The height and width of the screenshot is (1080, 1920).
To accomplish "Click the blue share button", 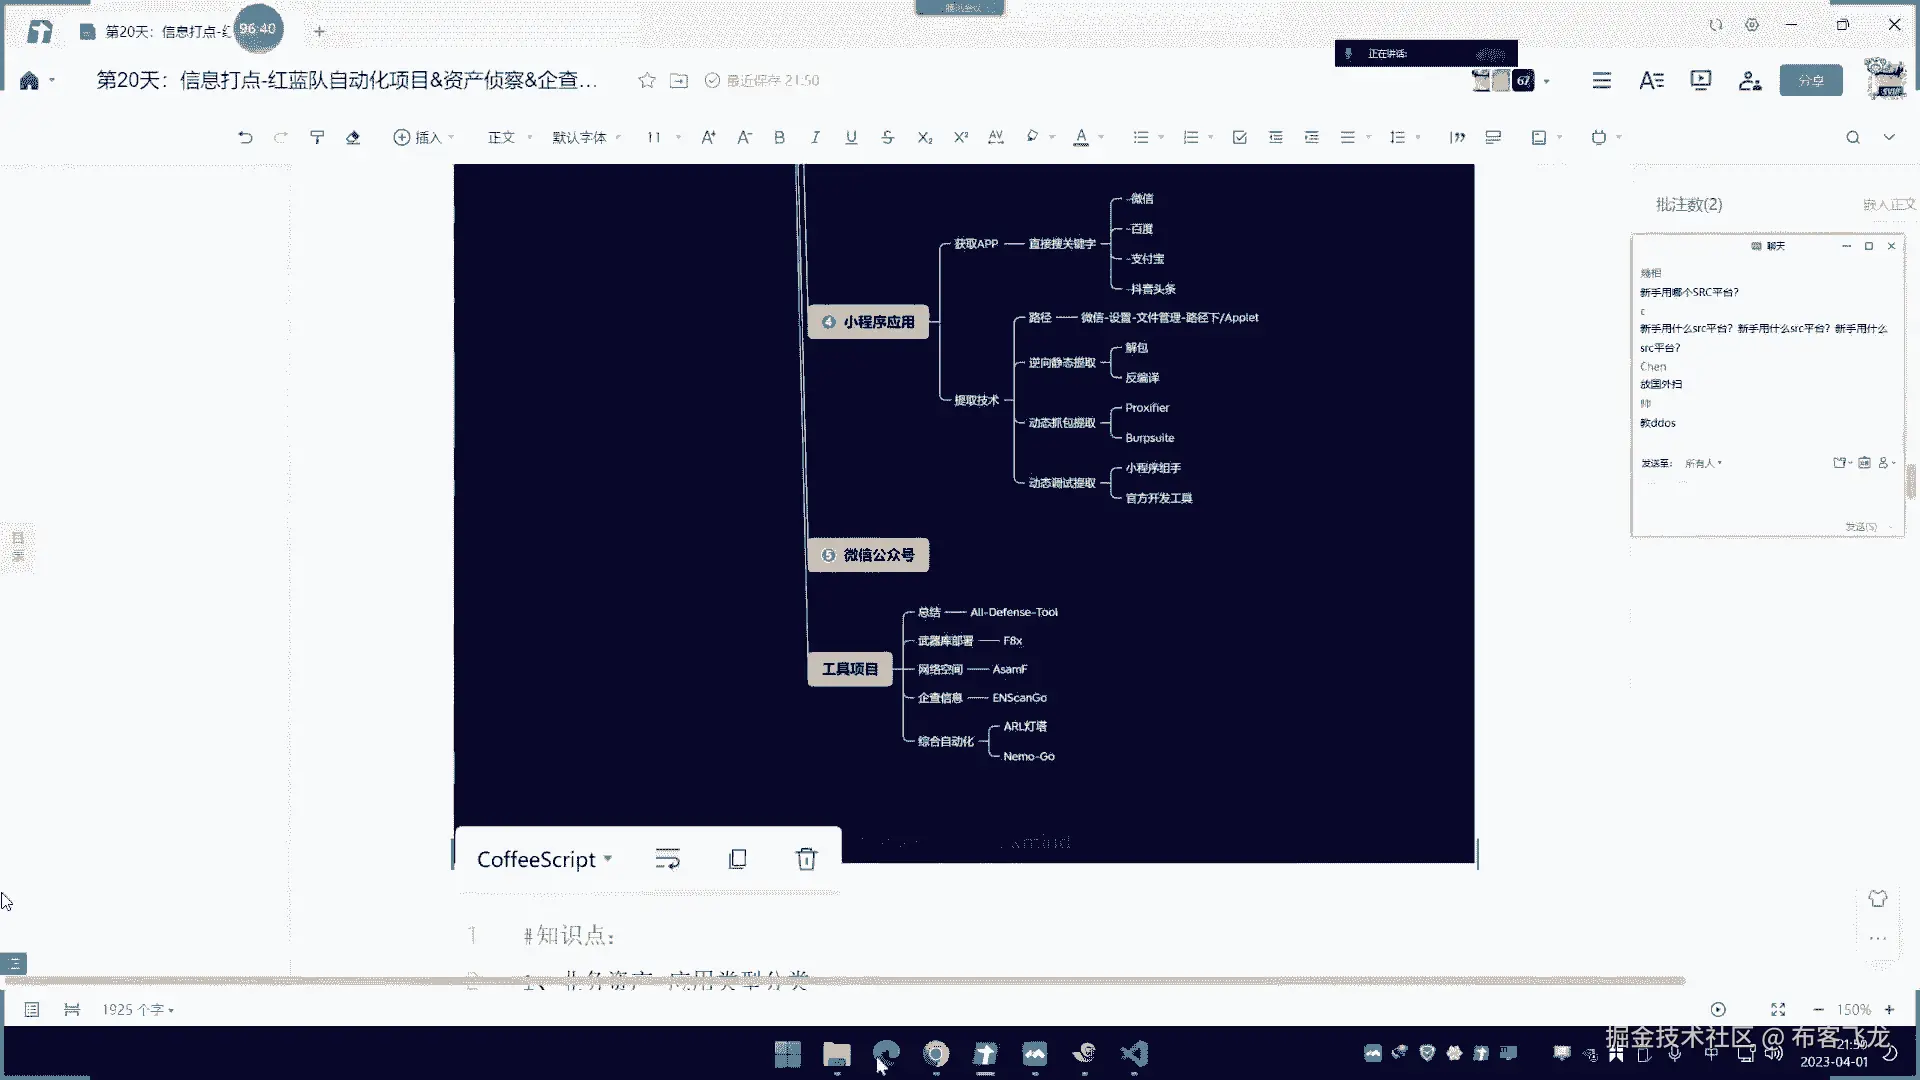I will (1810, 81).
